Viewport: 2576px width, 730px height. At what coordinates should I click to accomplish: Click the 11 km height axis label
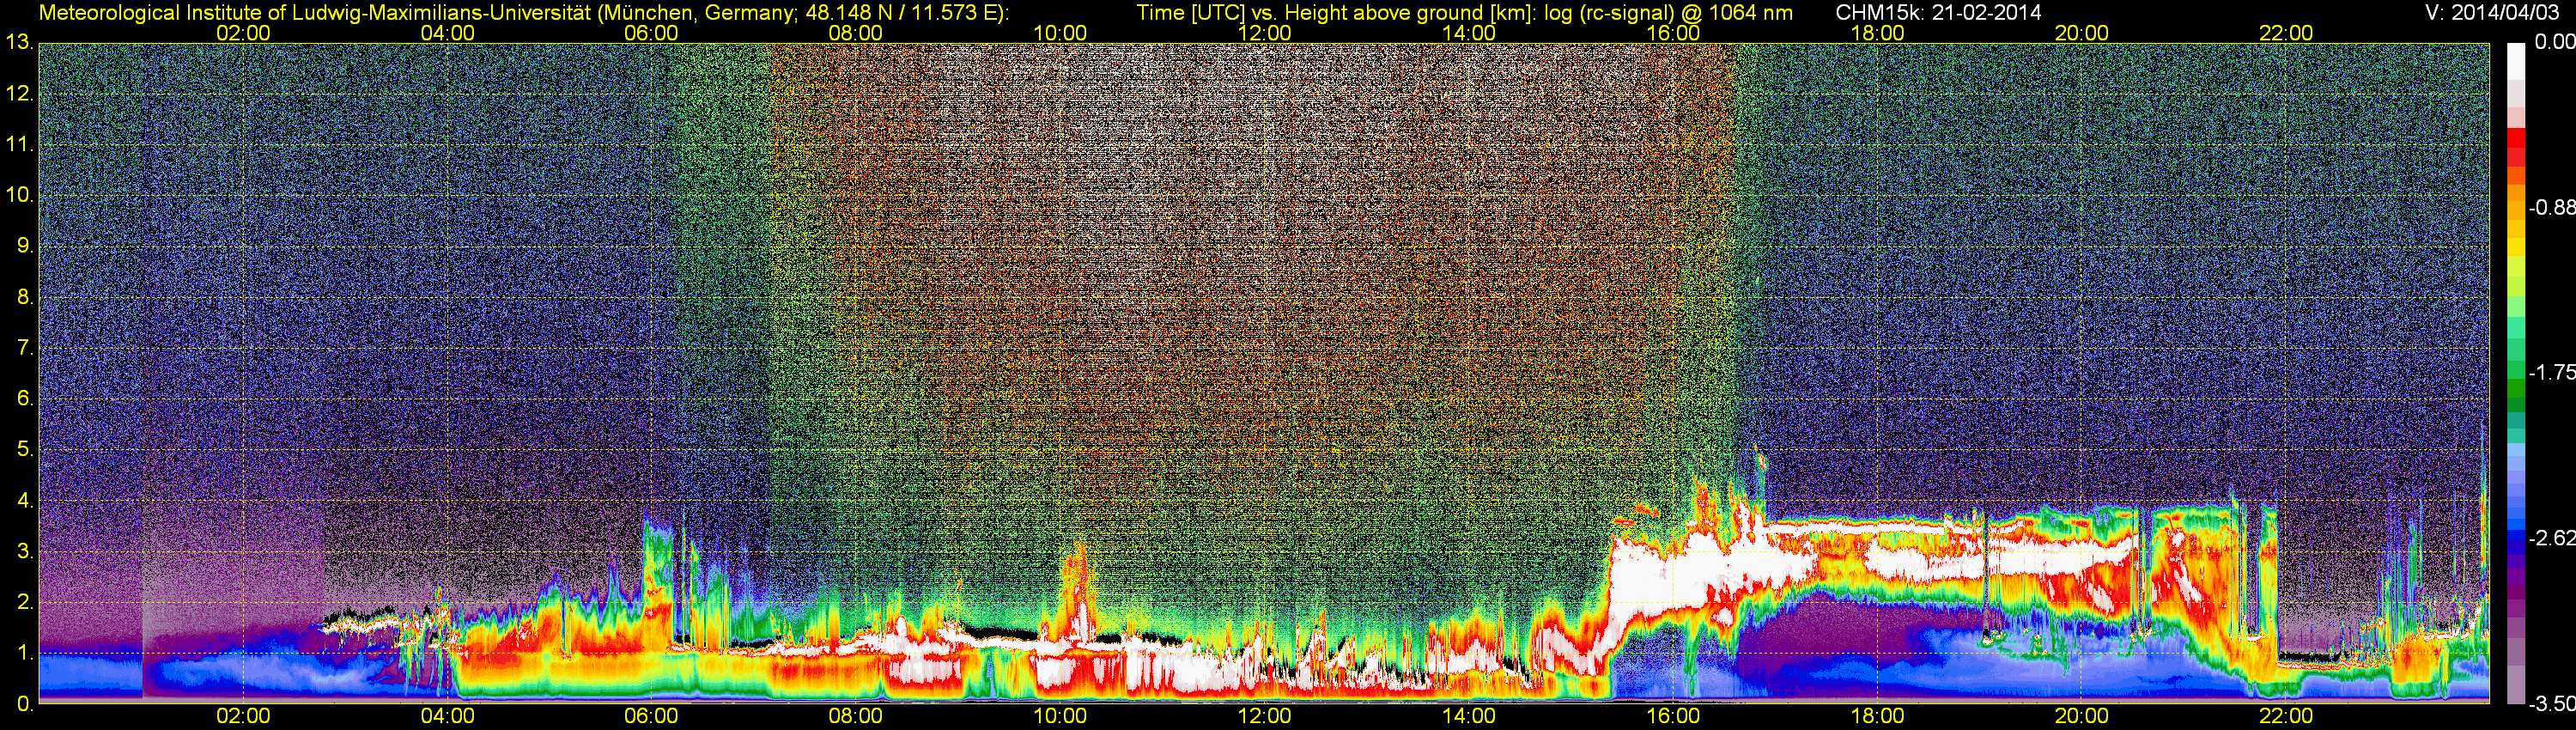19,144
